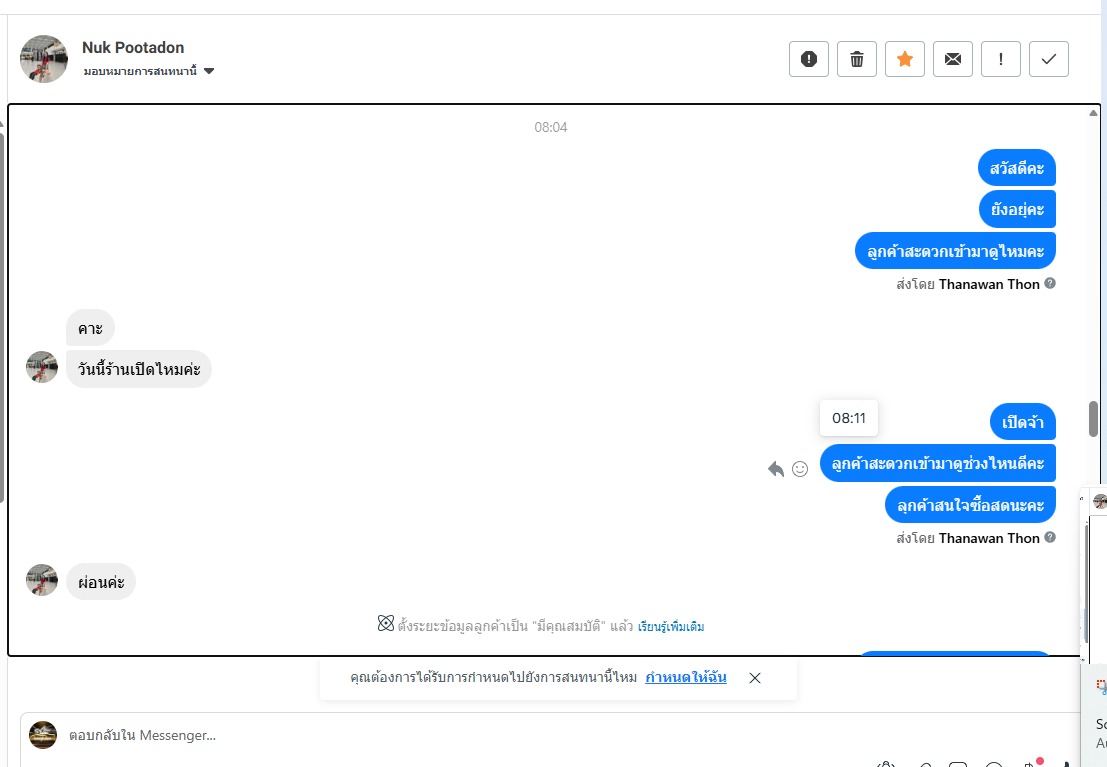Mark conversation as spam with exclamation circle icon
The width and height of the screenshot is (1107, 767).
click(808, 59)
